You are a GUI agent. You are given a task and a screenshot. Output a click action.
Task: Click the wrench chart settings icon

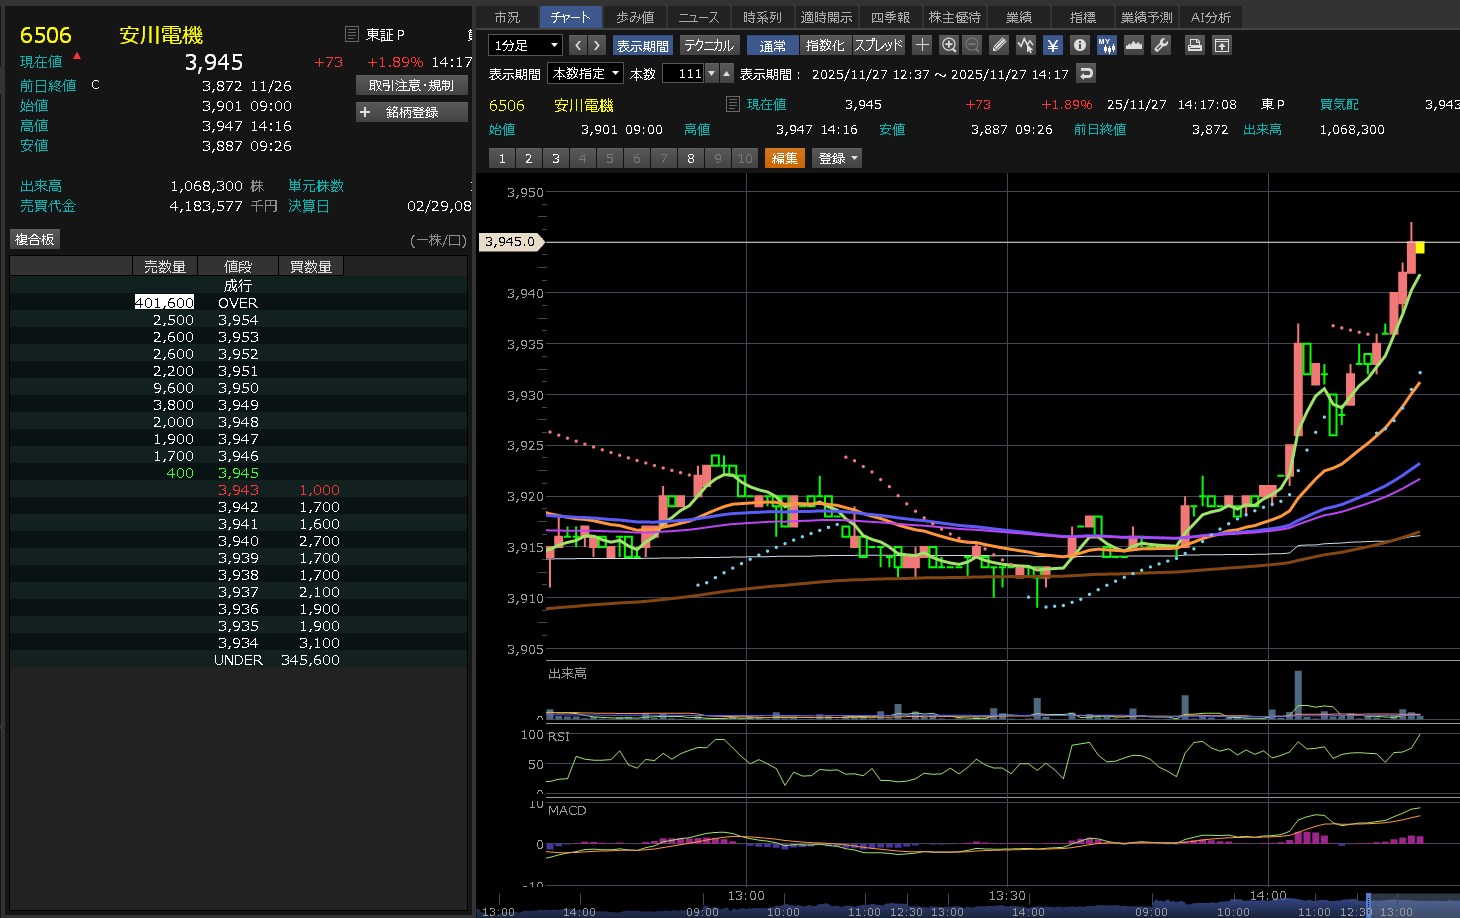pyautogui.click(x=1161, y=45)
